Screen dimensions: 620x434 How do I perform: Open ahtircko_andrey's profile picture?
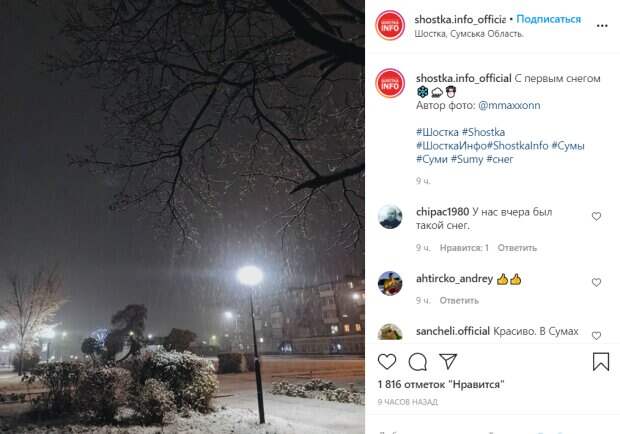(390, 283)
